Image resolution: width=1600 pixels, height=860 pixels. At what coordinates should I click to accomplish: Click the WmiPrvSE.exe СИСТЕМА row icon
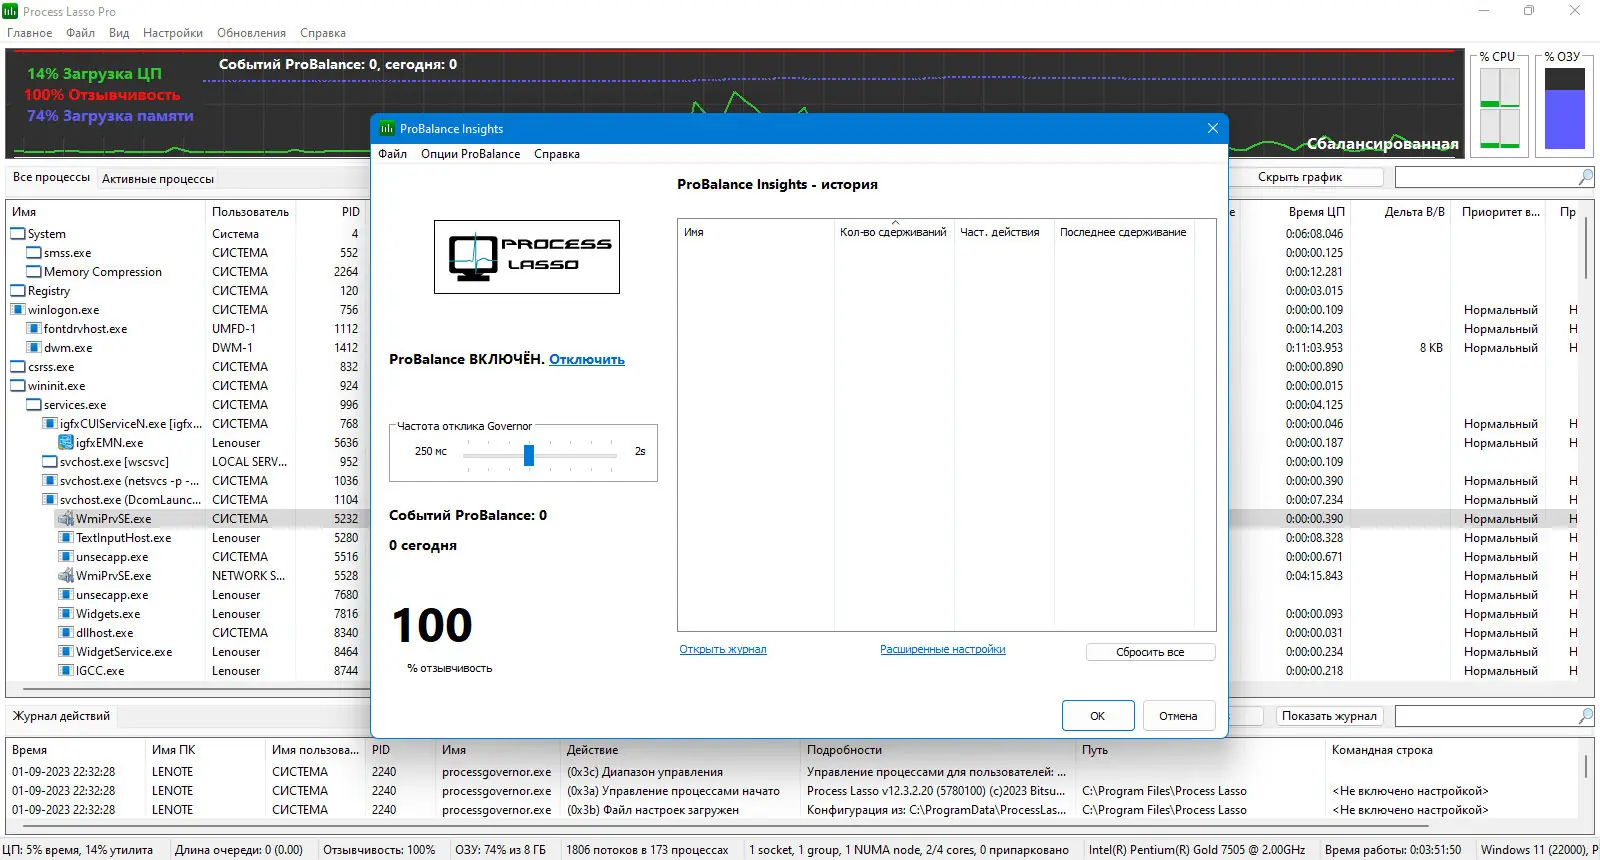click(x=66, y=519)
